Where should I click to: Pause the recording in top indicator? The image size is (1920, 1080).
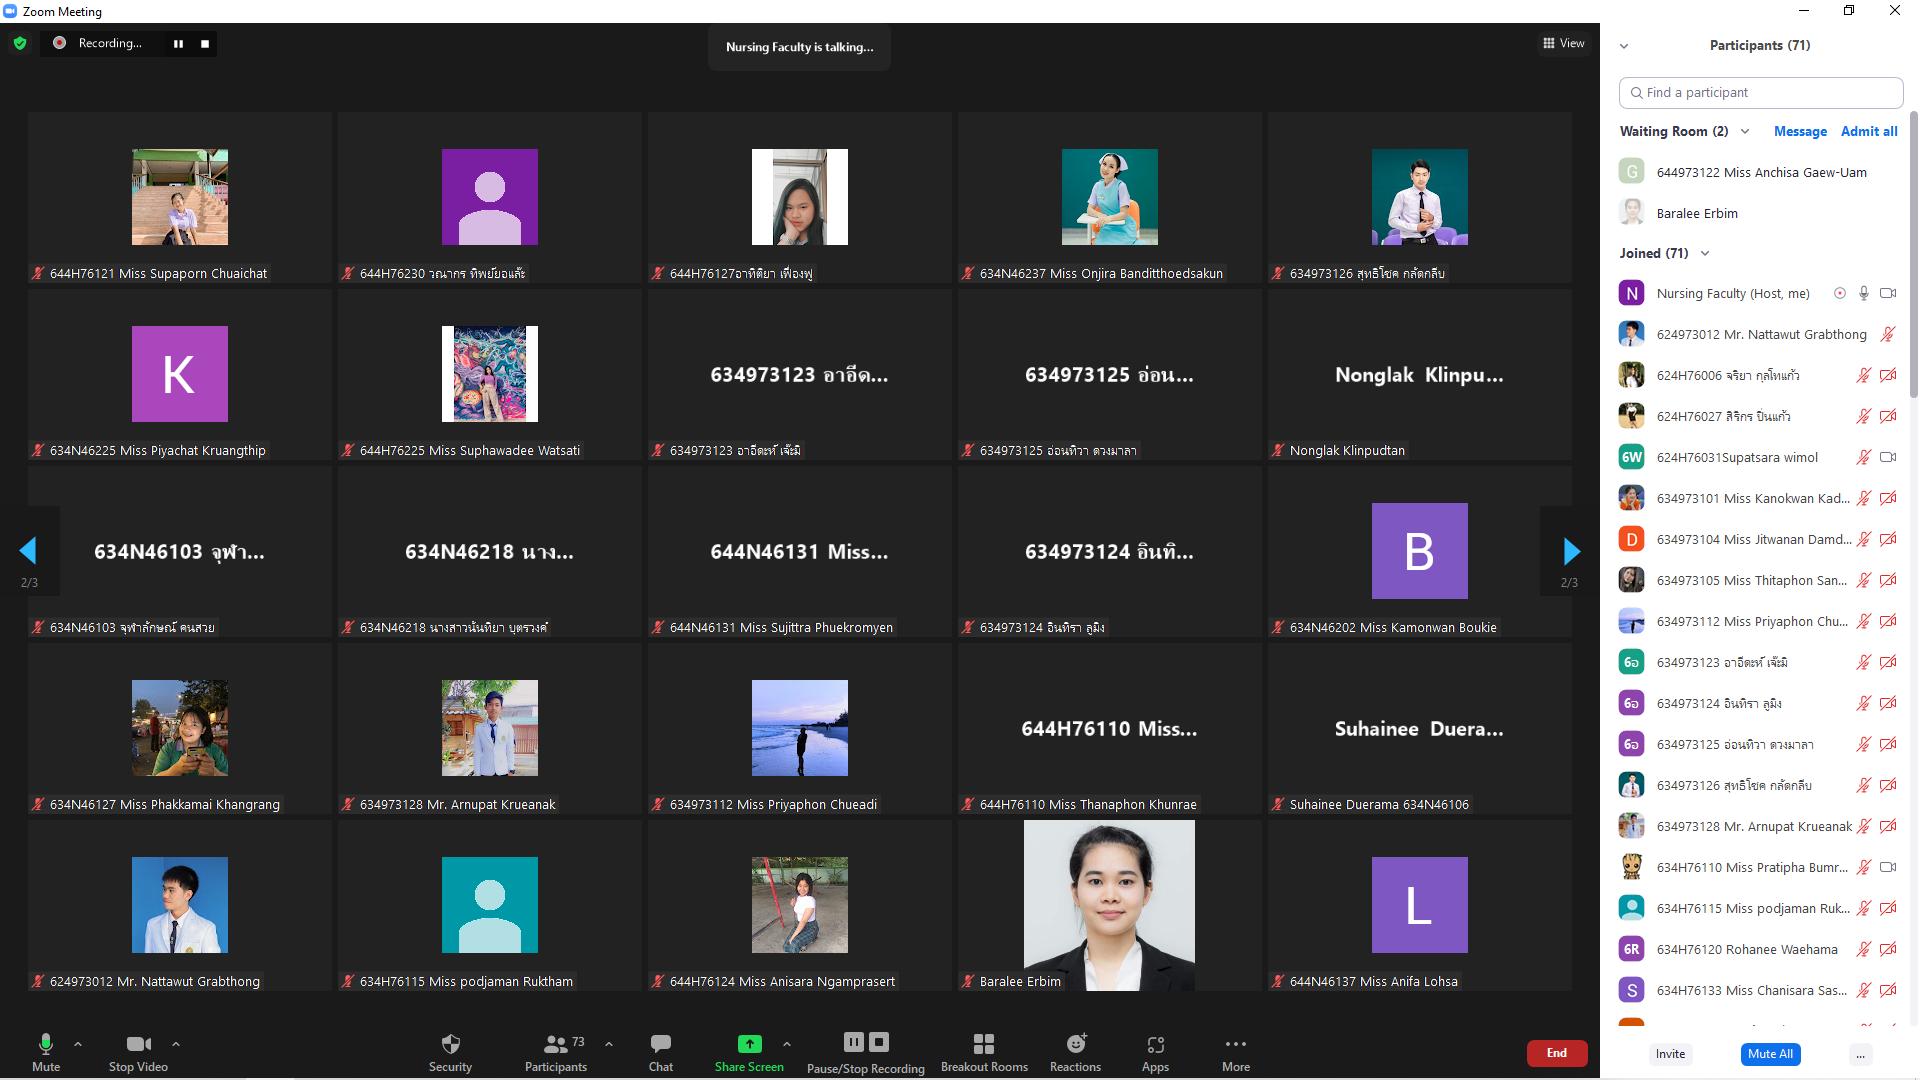tap(178, 44)
